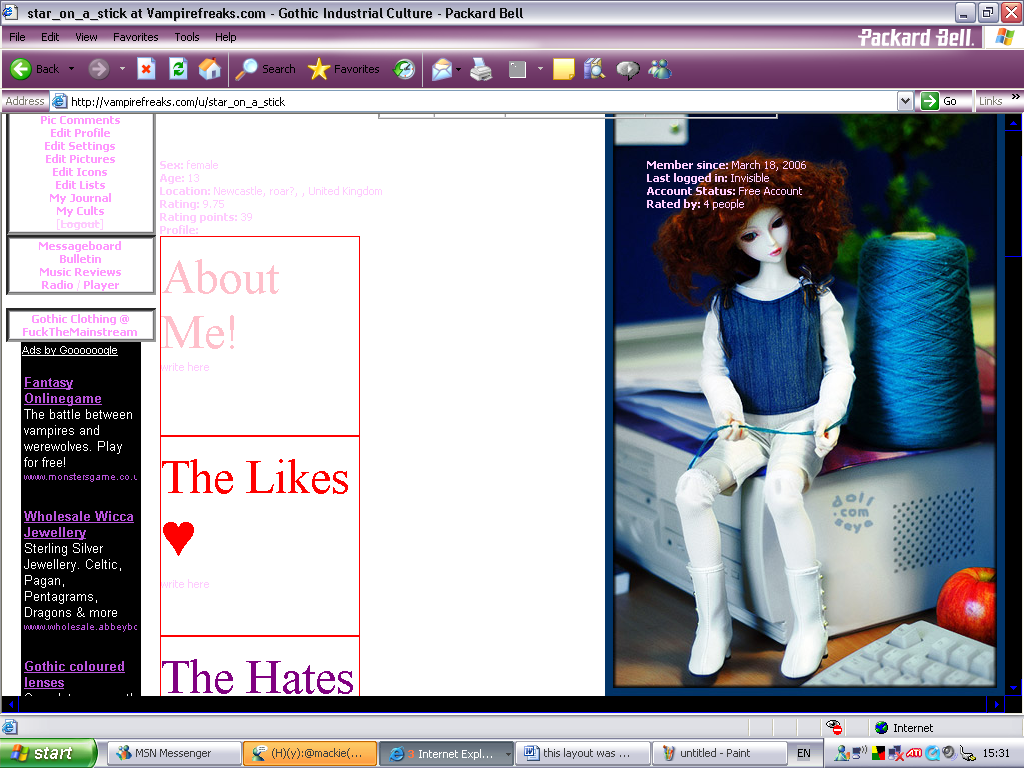Open the Mail toolbar icon
The height and width of the screenshot is (768, 1024).
tap(441, 69)
